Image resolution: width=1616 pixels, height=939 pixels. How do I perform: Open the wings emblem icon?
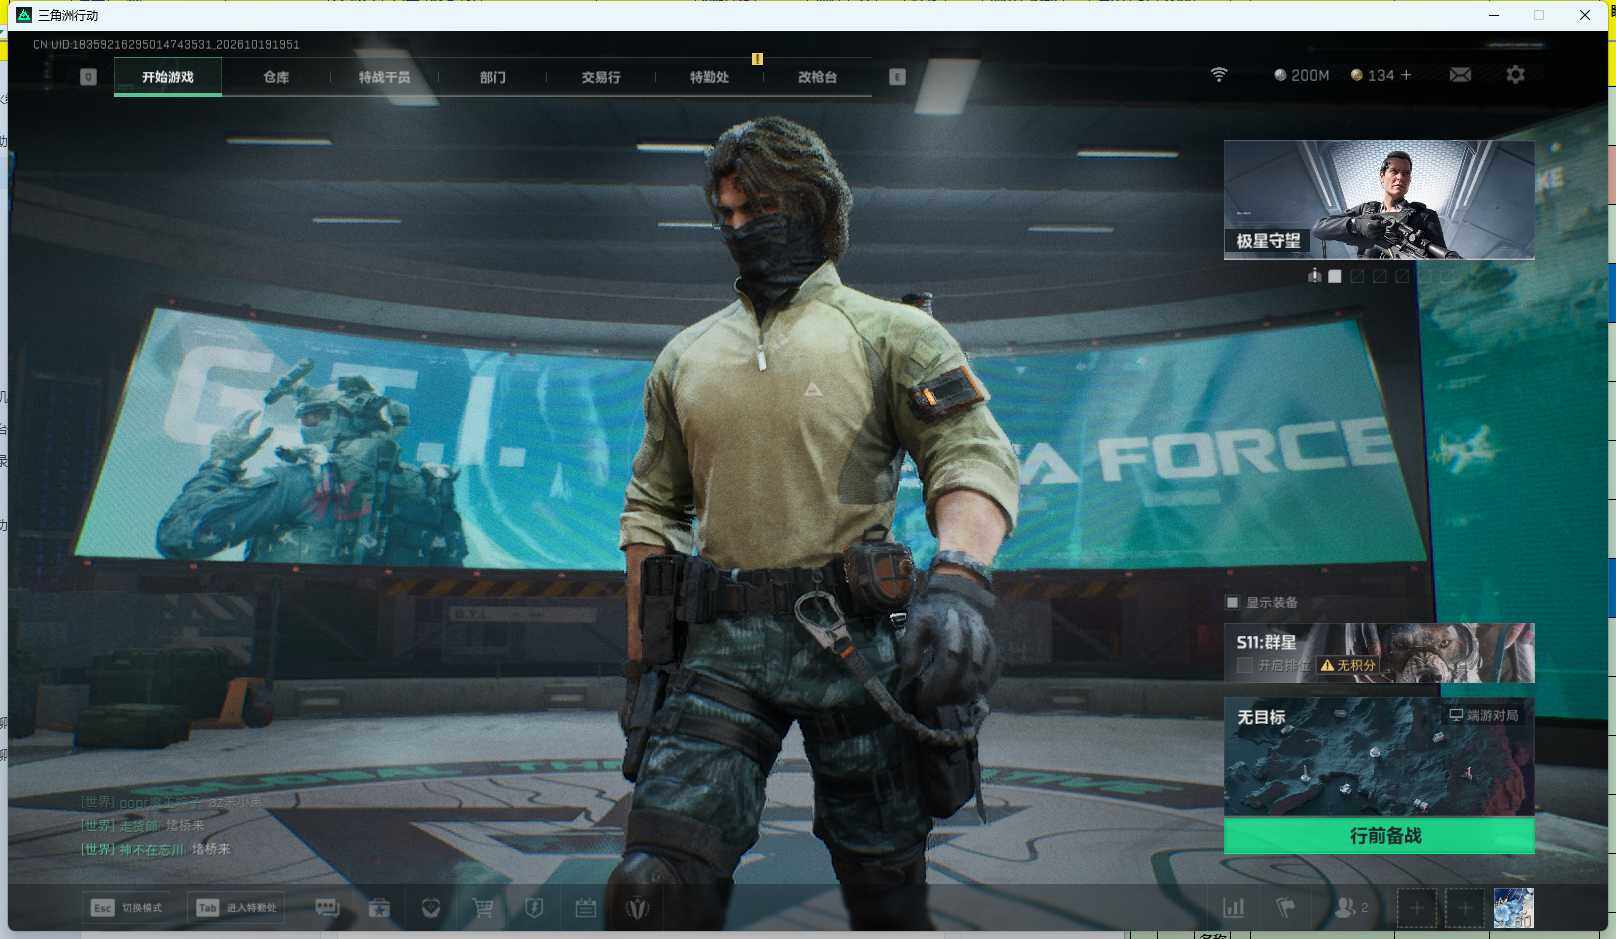637,908
